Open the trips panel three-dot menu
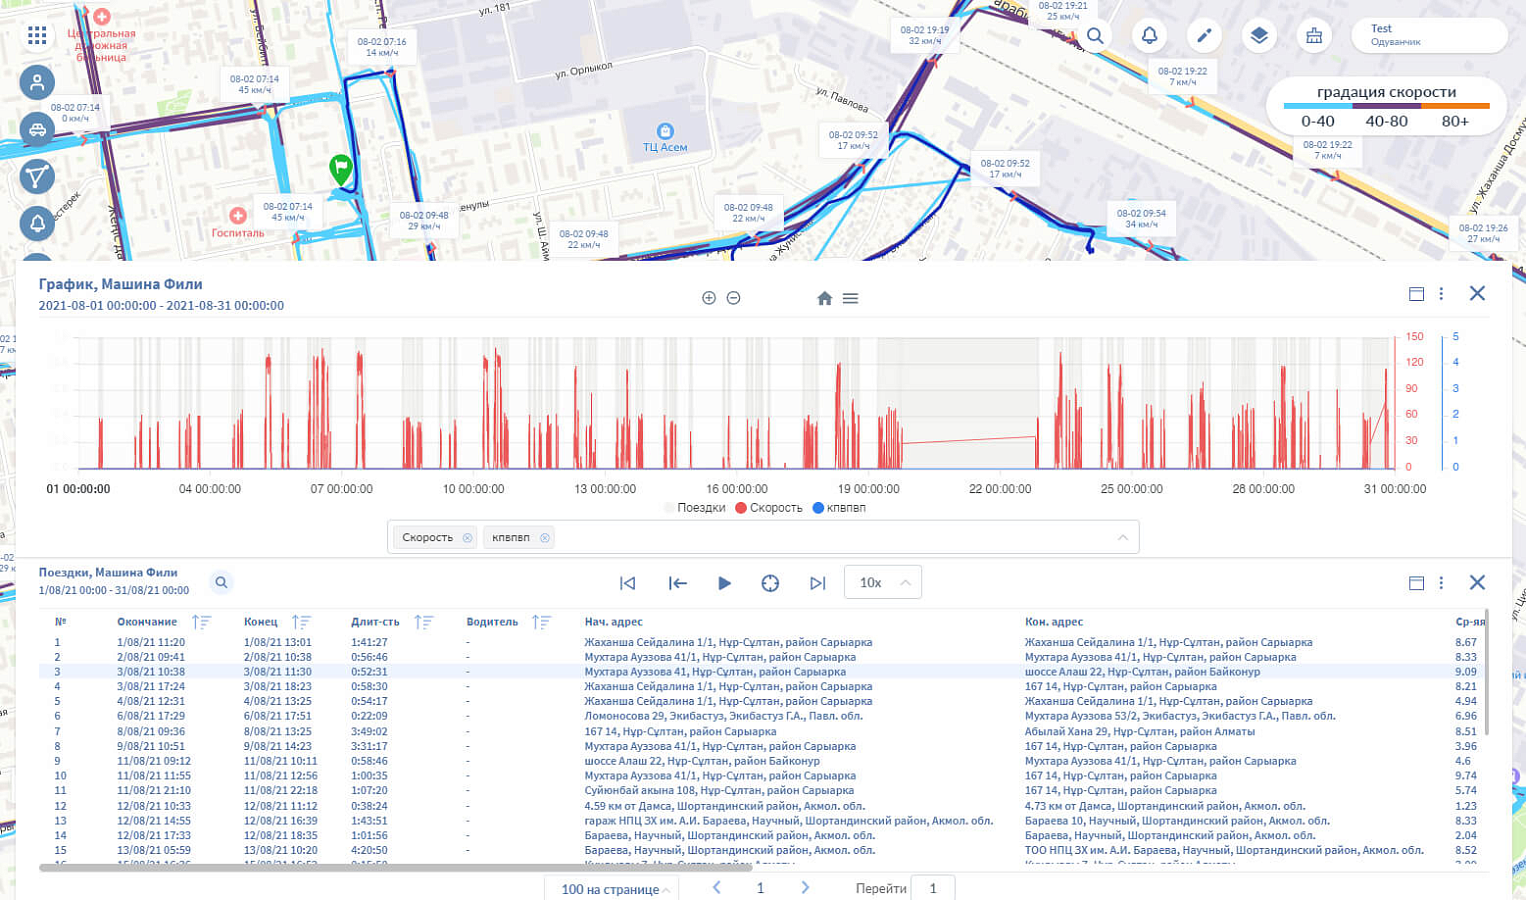This screenshot has width=1526, height=900. [1441, 583]
